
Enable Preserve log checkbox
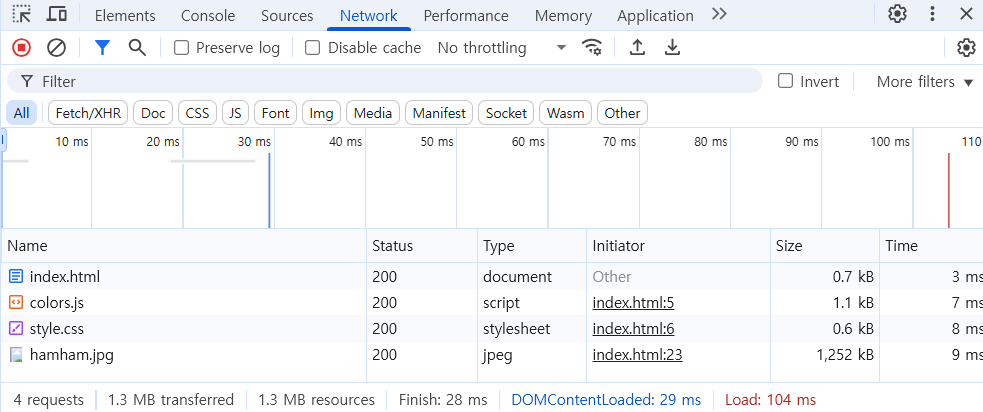182,48
